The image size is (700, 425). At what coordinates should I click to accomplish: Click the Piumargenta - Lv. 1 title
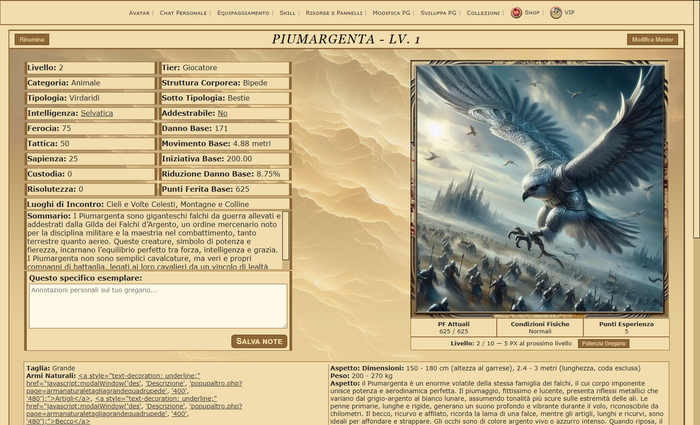tap(346, 39)
